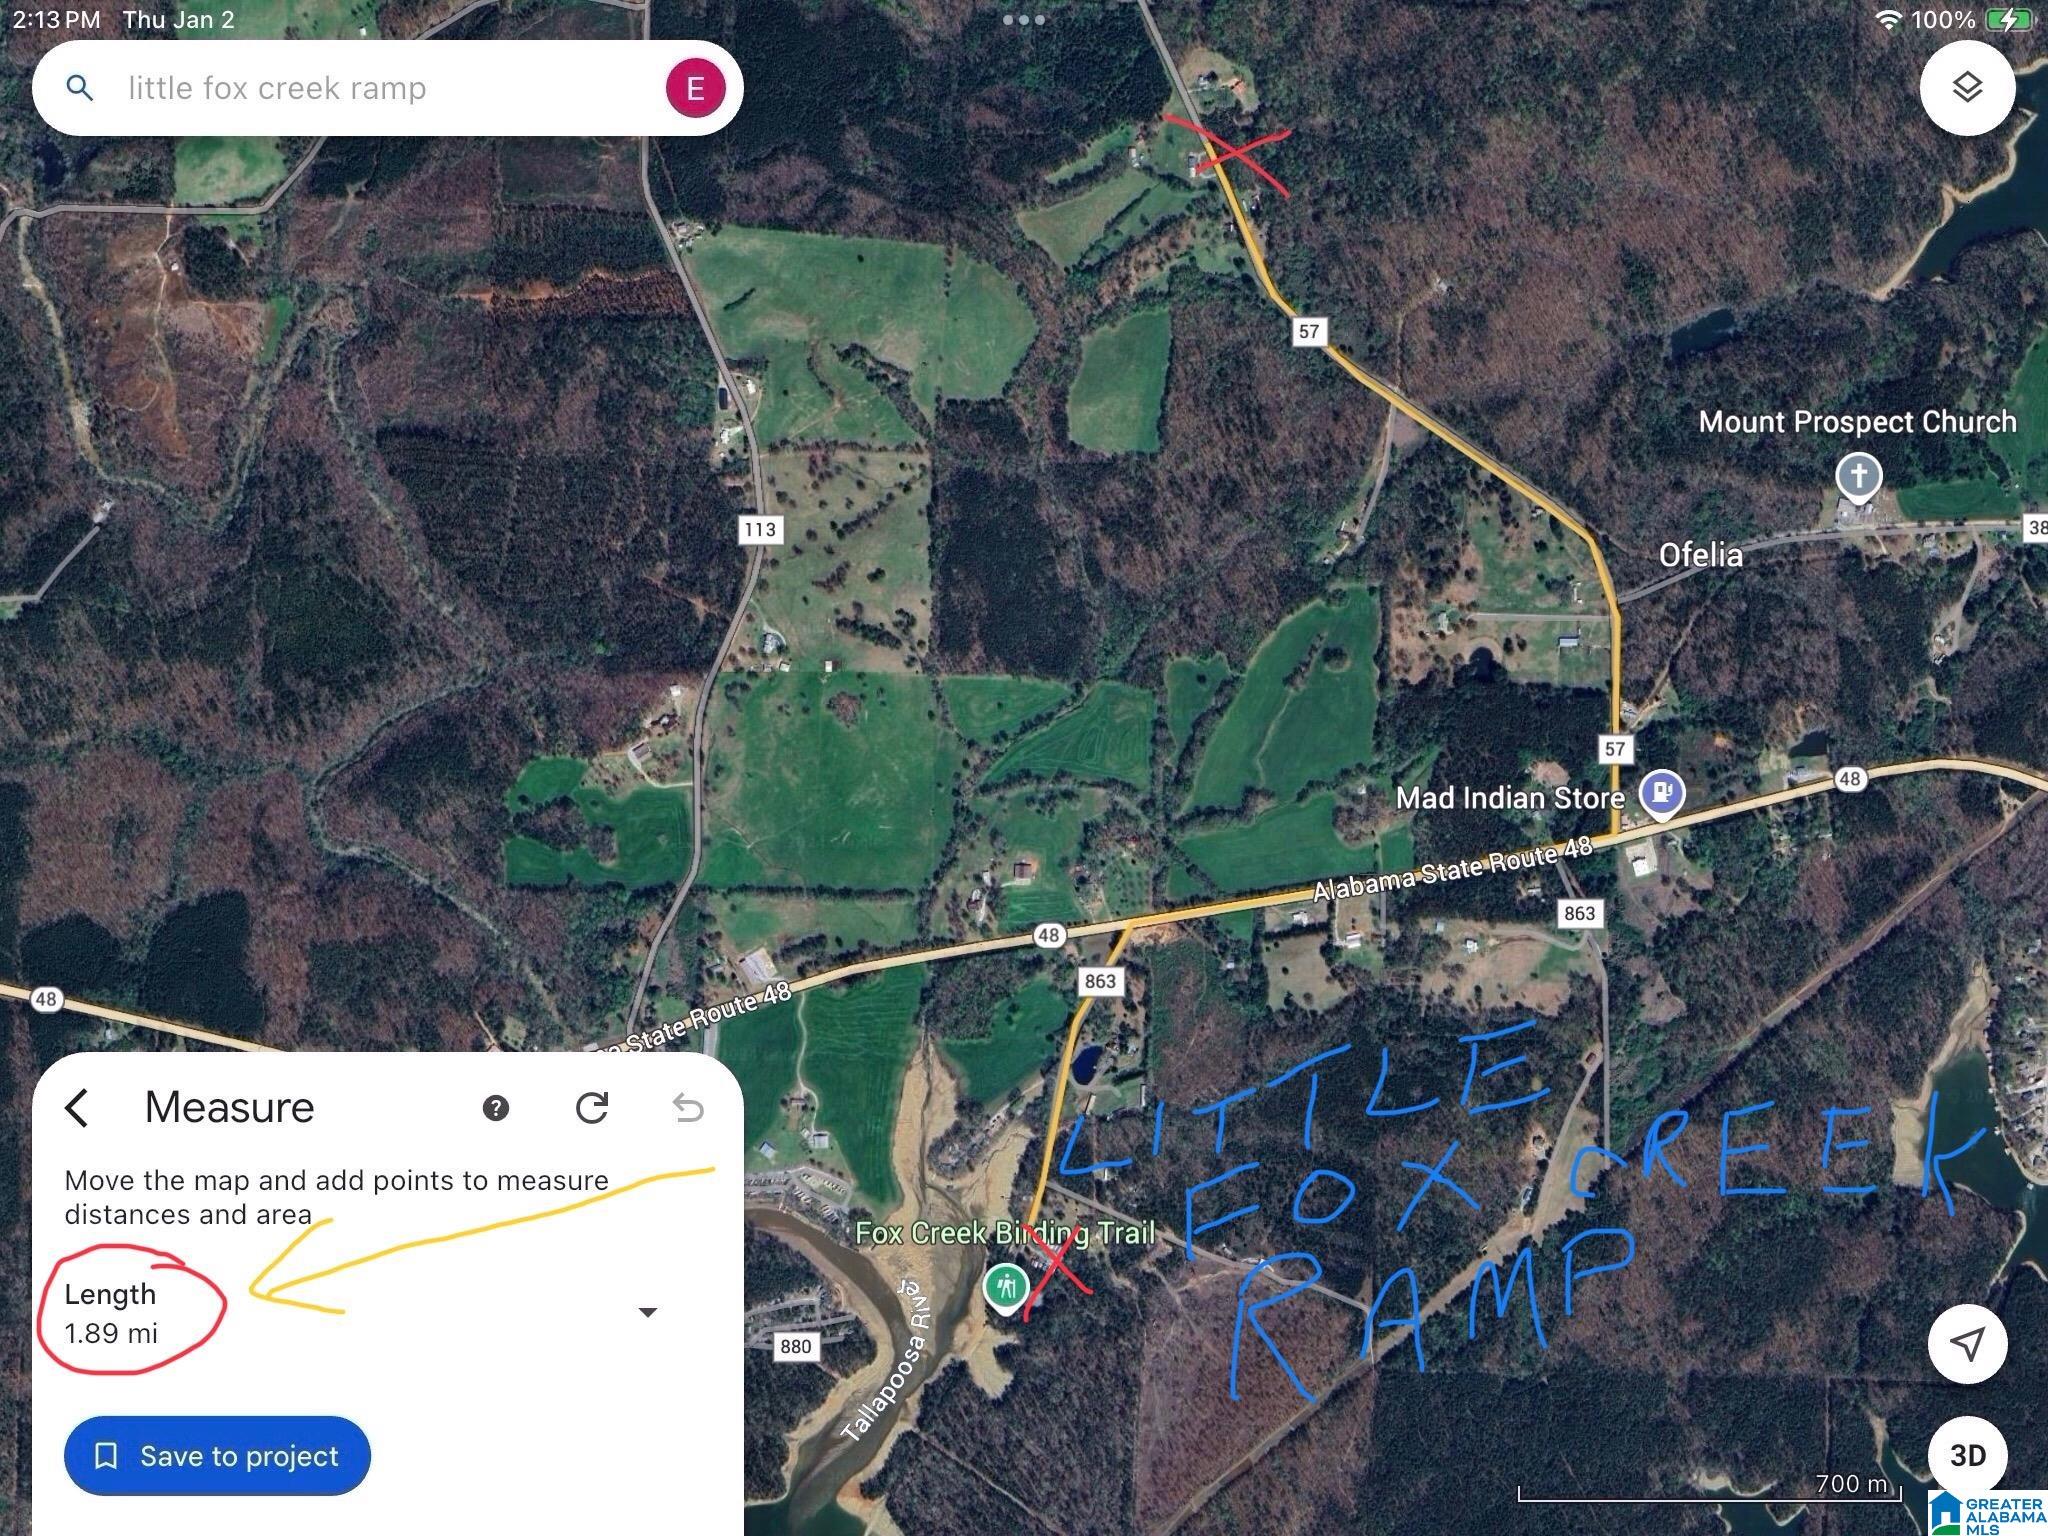The height and width of the screenshot is (1536, 2048).
Task: Tap the three-dot multitasking menu at top
Action: click(1023, 19)
